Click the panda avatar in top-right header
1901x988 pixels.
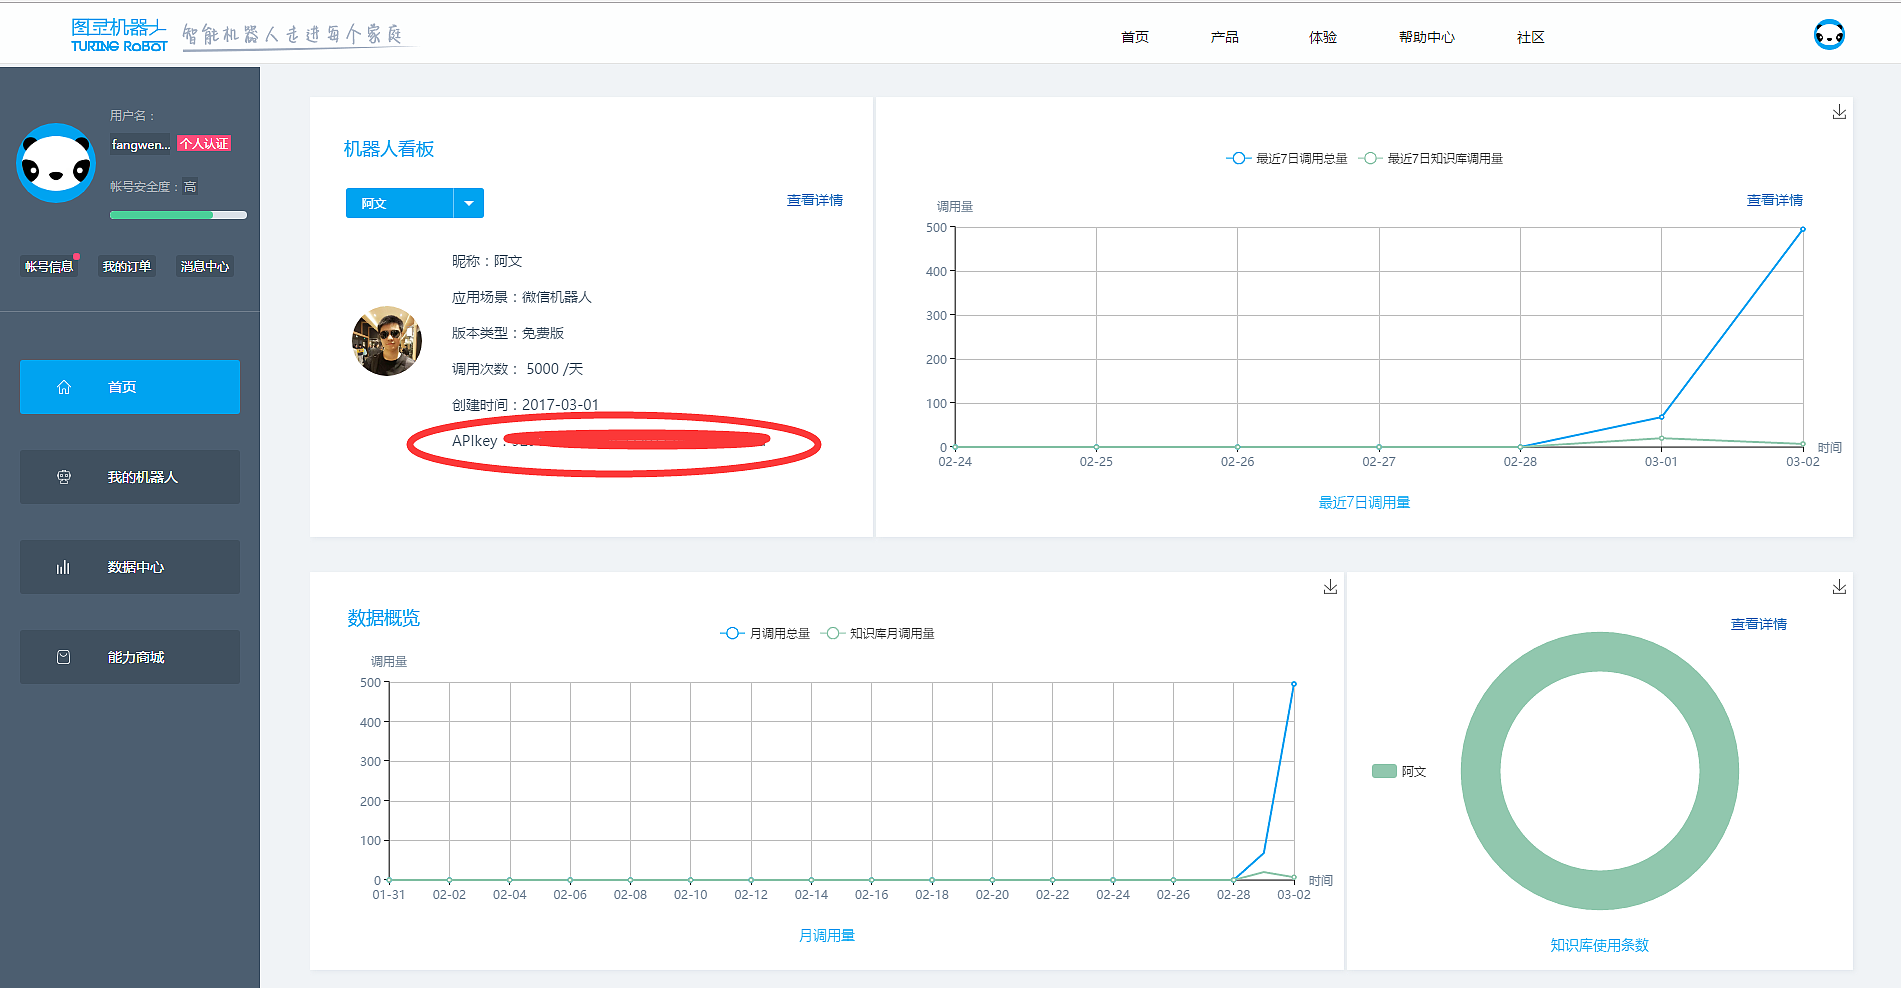(x=1829, y=35)
